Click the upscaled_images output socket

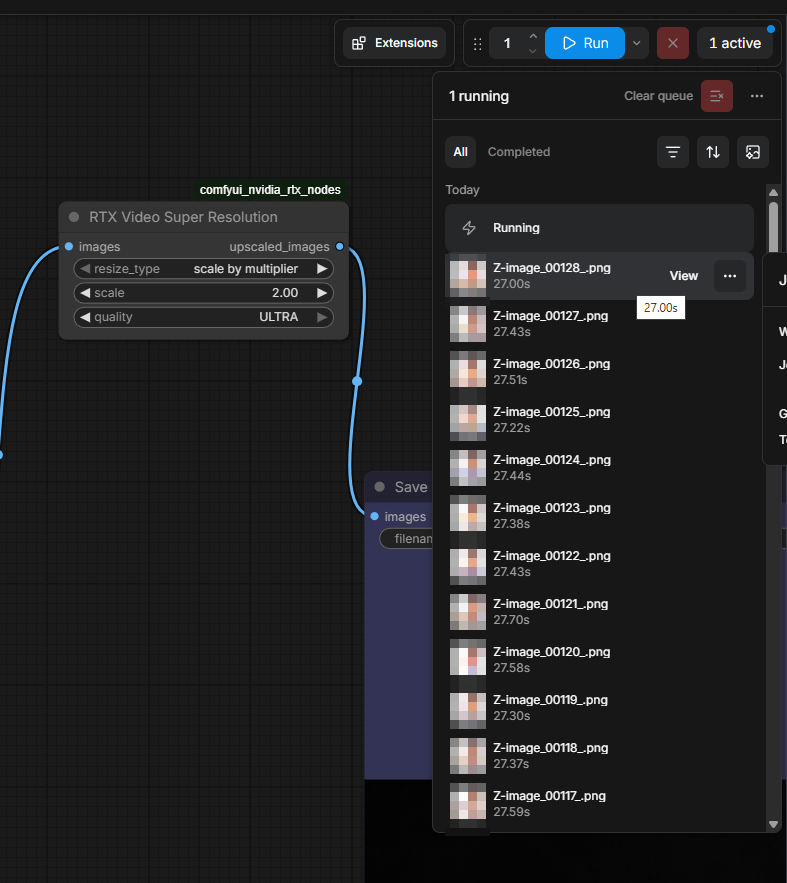click(x=339, y=246)
